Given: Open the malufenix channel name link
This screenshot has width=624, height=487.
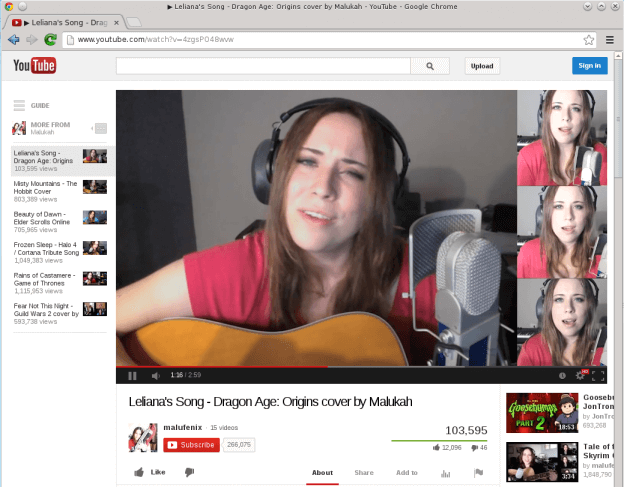Looking at the screenshot, I should [183, 427].
